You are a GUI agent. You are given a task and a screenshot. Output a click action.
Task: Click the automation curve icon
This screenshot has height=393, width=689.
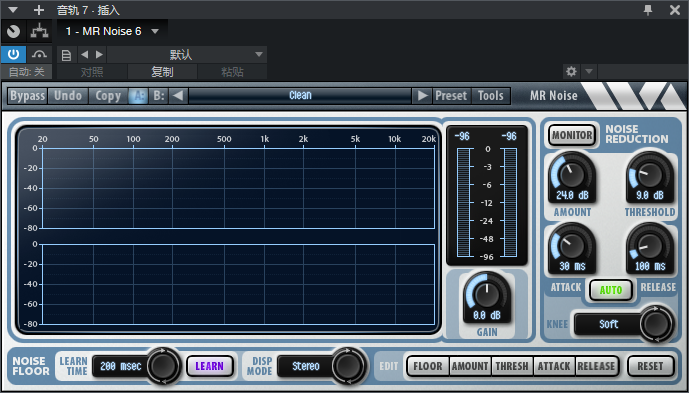pos(40,55)
